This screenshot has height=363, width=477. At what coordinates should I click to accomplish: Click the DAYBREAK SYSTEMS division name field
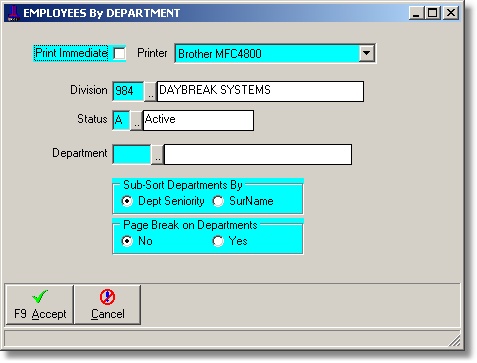260,91
